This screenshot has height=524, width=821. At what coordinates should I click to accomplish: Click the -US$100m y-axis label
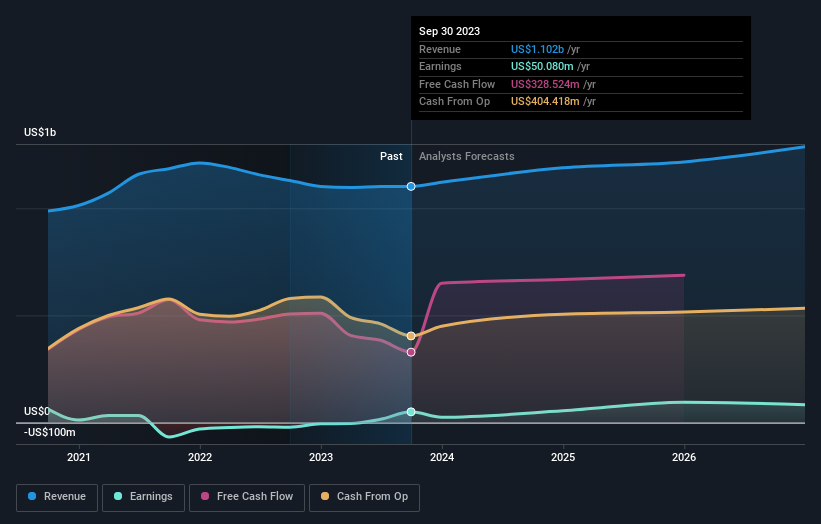pyautogui.click(x=50, y=432)
